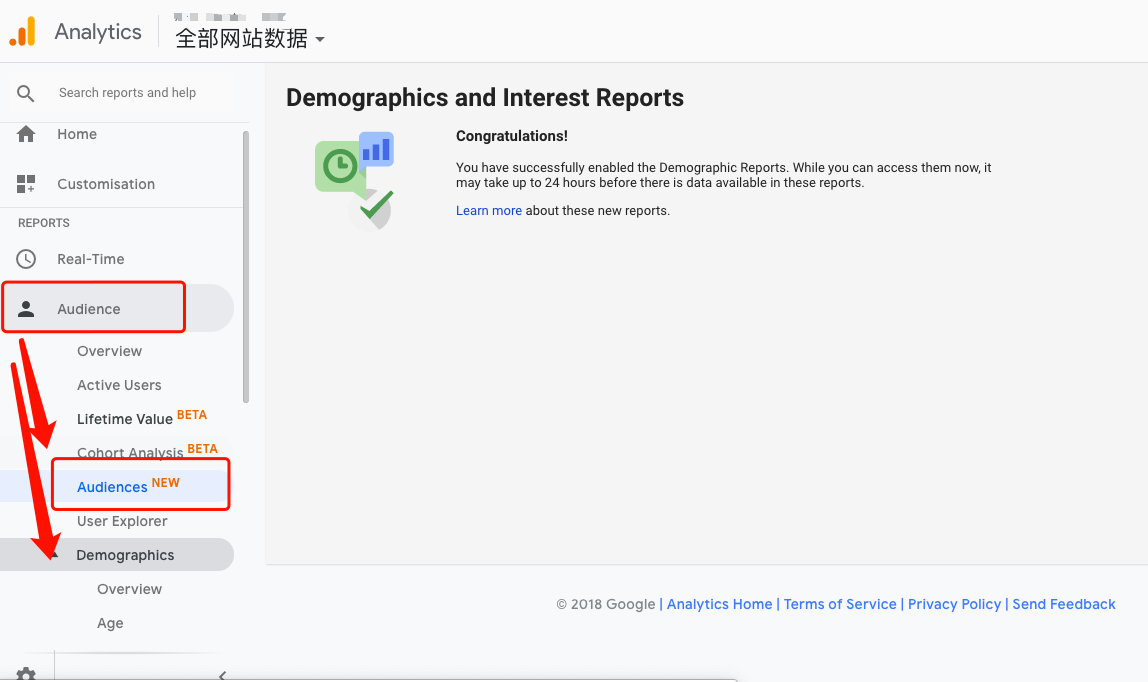The height and width of the screenshot is (682, 1148).
Task: Click the Send Feedback link
Action: point(1065,604)
